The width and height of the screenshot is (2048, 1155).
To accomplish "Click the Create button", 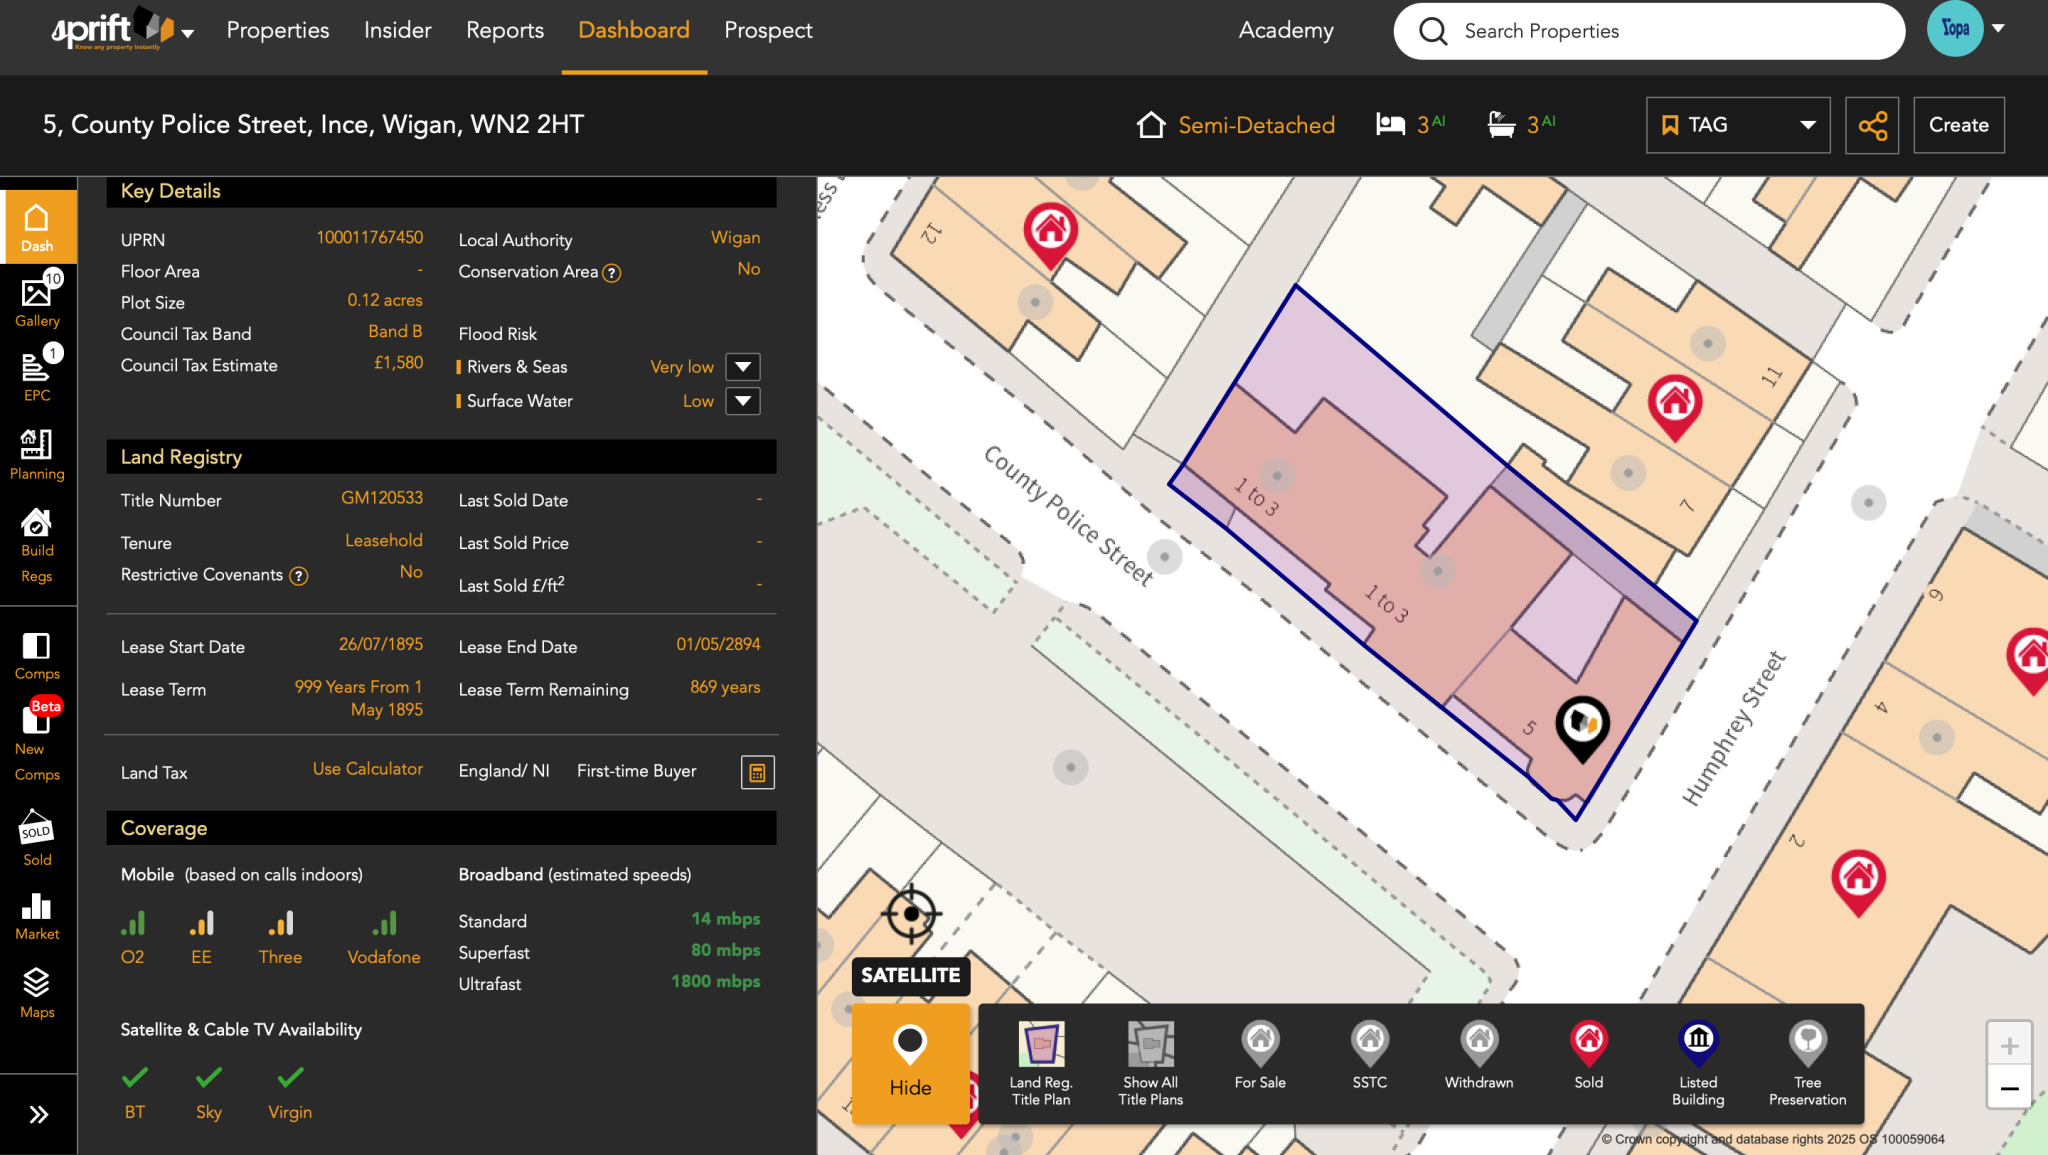I will (1958, 125).
